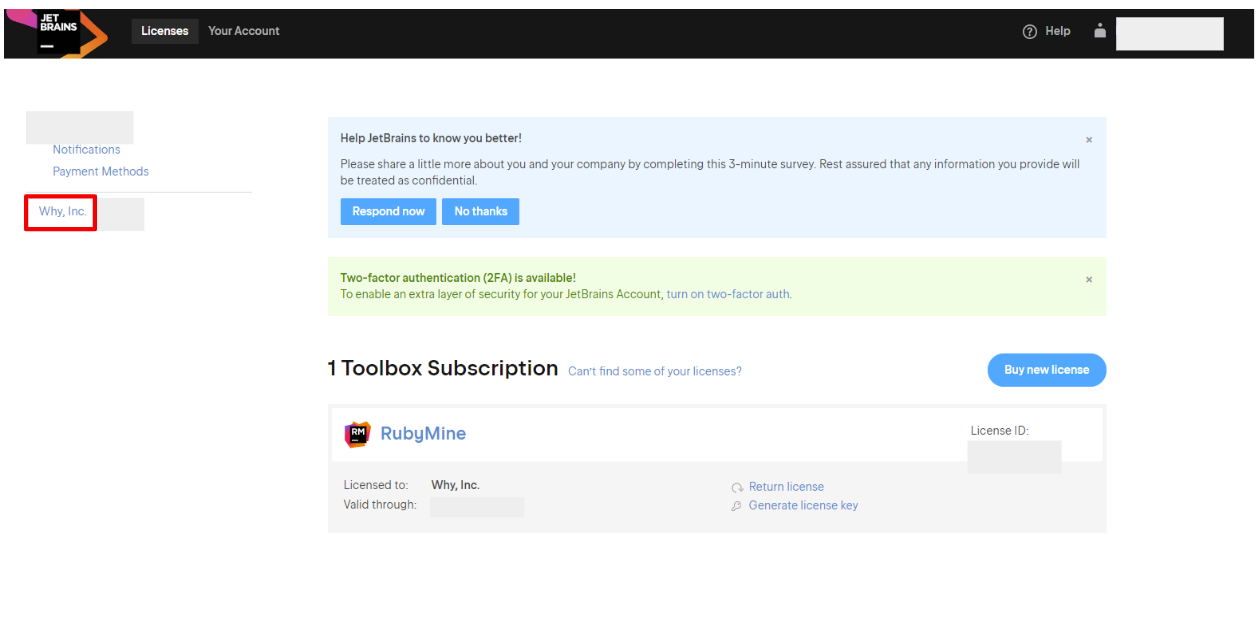Viewport: 1259px width, 644px height.
Task: Select the Why, Inc. organization link
Action: (62, 211)
